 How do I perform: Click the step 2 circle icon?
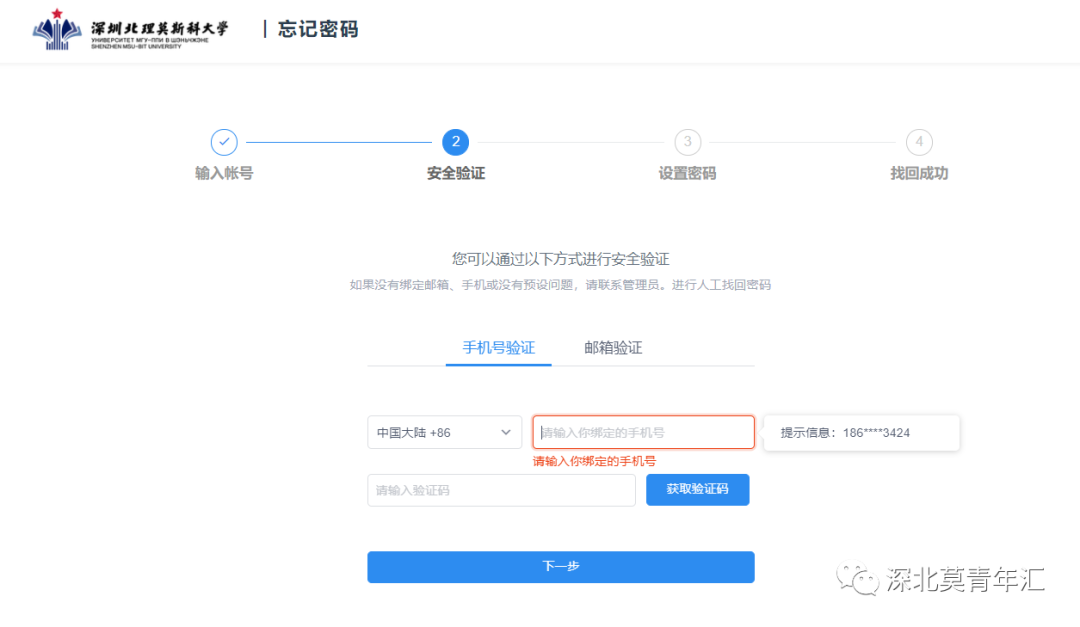(456, 142)
